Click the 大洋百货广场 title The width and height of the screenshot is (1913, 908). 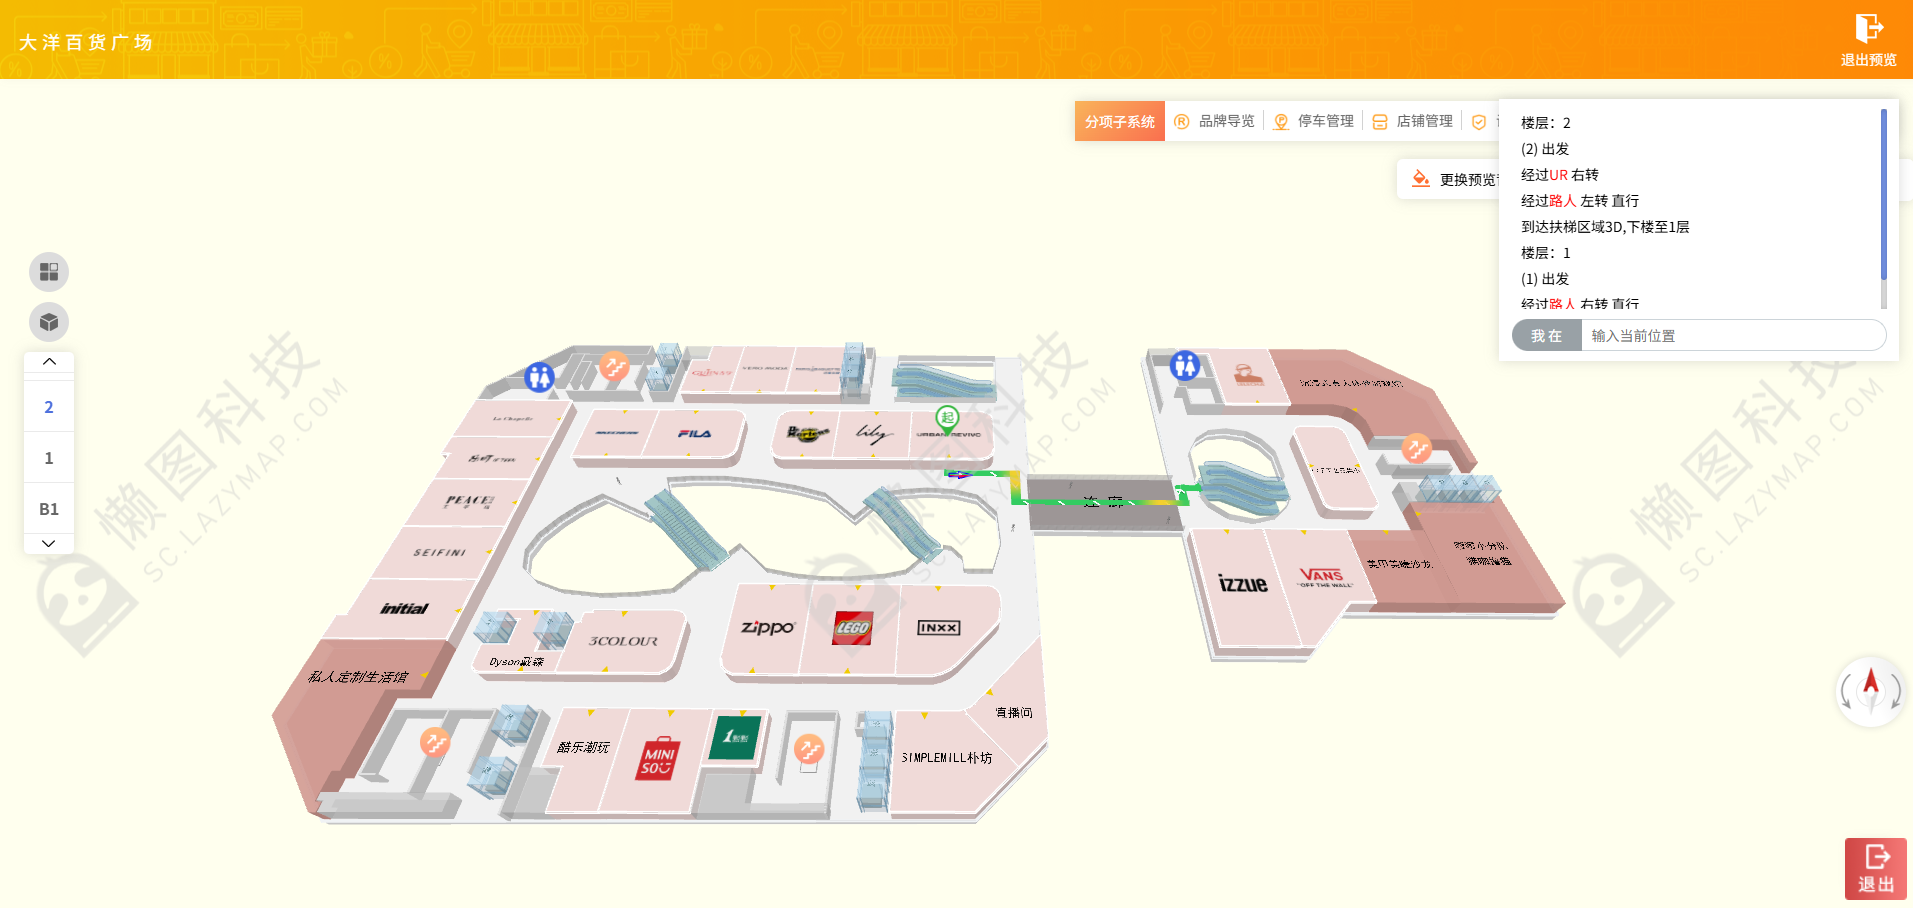pos(85,42)
